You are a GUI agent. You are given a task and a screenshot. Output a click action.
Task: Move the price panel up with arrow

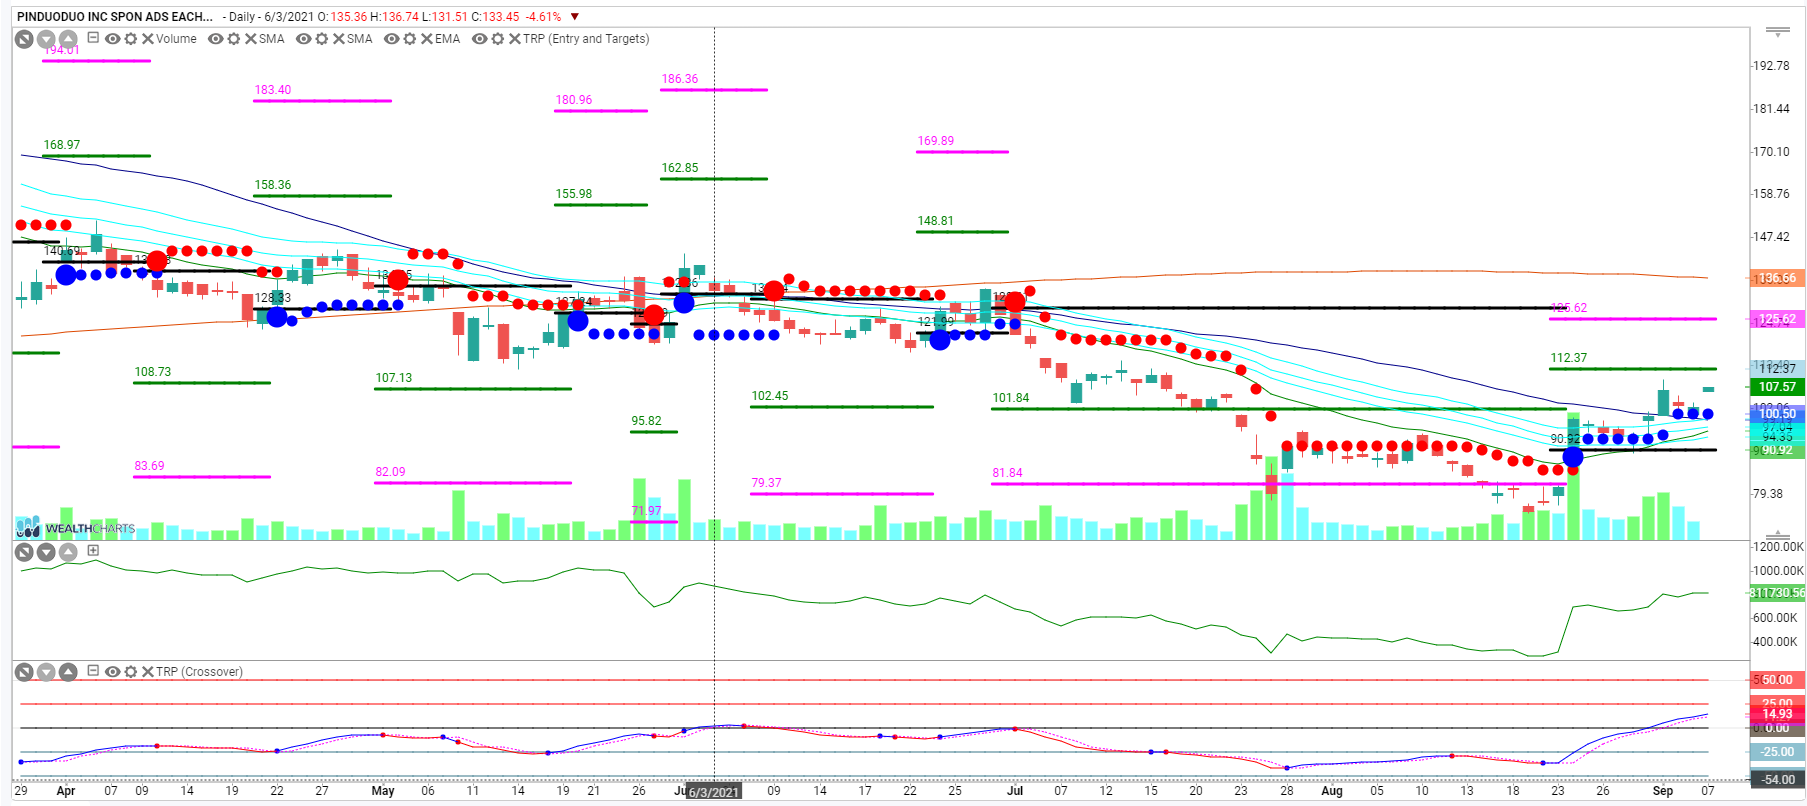pyautogui.click(x=68, y=39)
